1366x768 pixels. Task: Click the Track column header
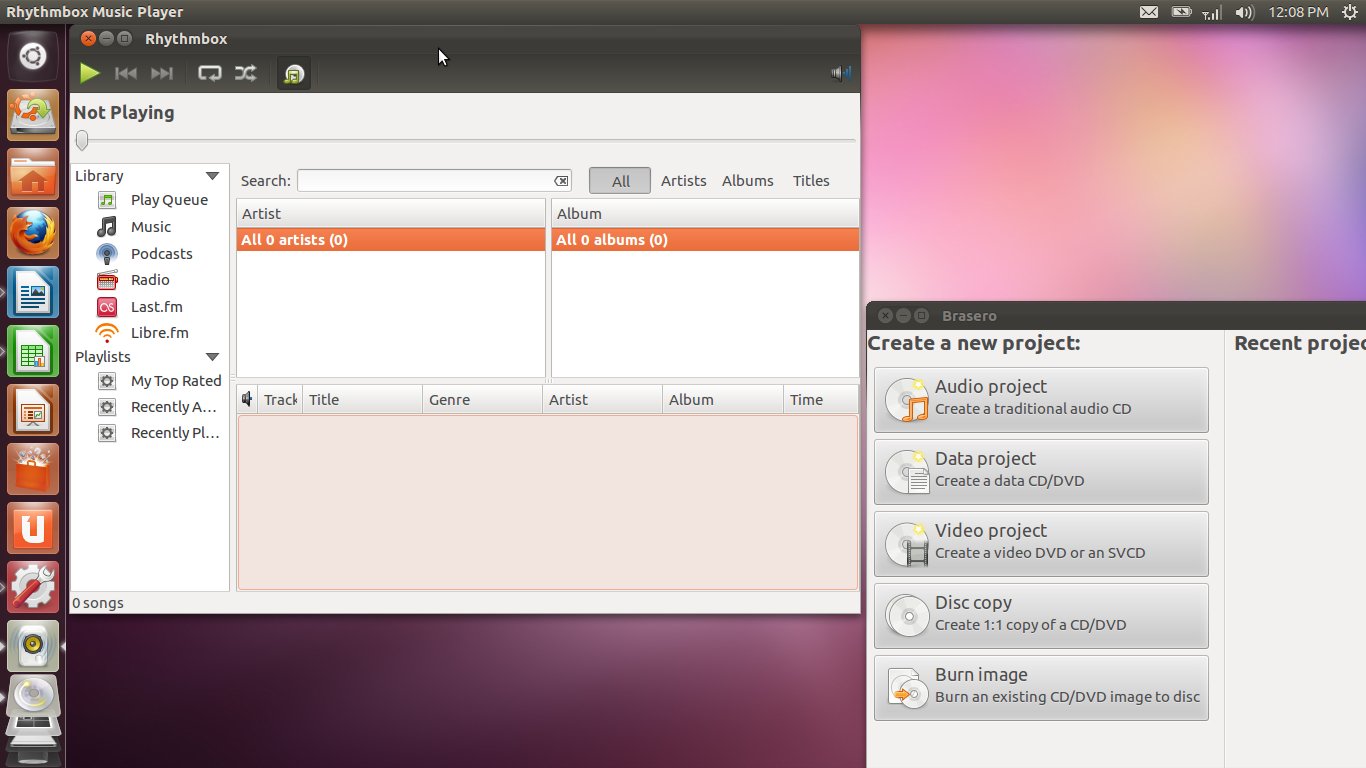(x=280, y=400)
